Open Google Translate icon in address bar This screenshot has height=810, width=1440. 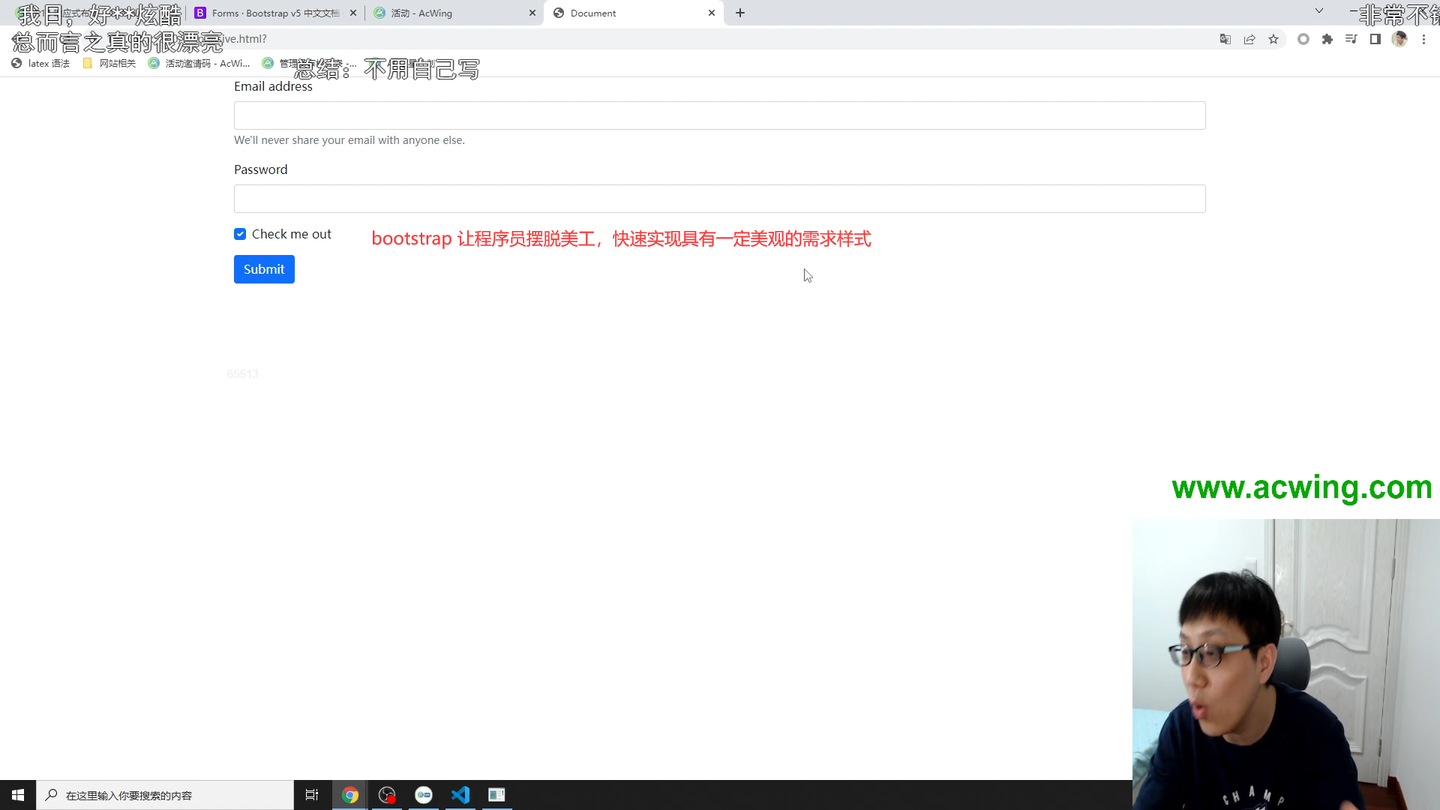click(1225, 37)
